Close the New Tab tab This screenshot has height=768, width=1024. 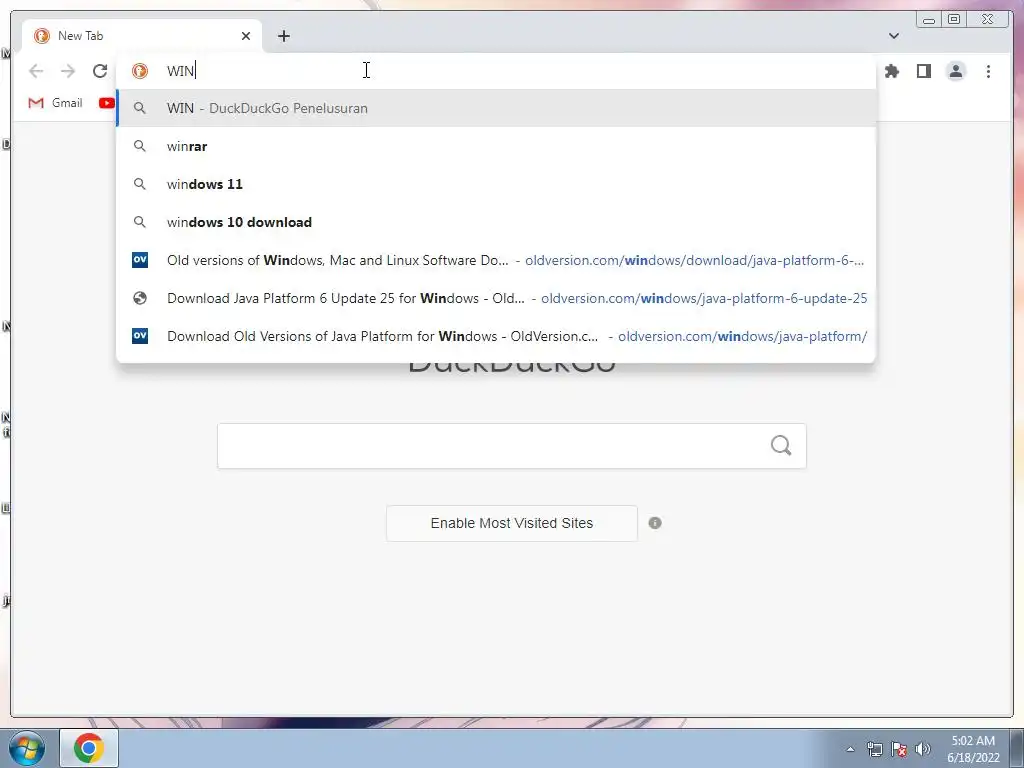pyautogui.click(x=246, y=36)
